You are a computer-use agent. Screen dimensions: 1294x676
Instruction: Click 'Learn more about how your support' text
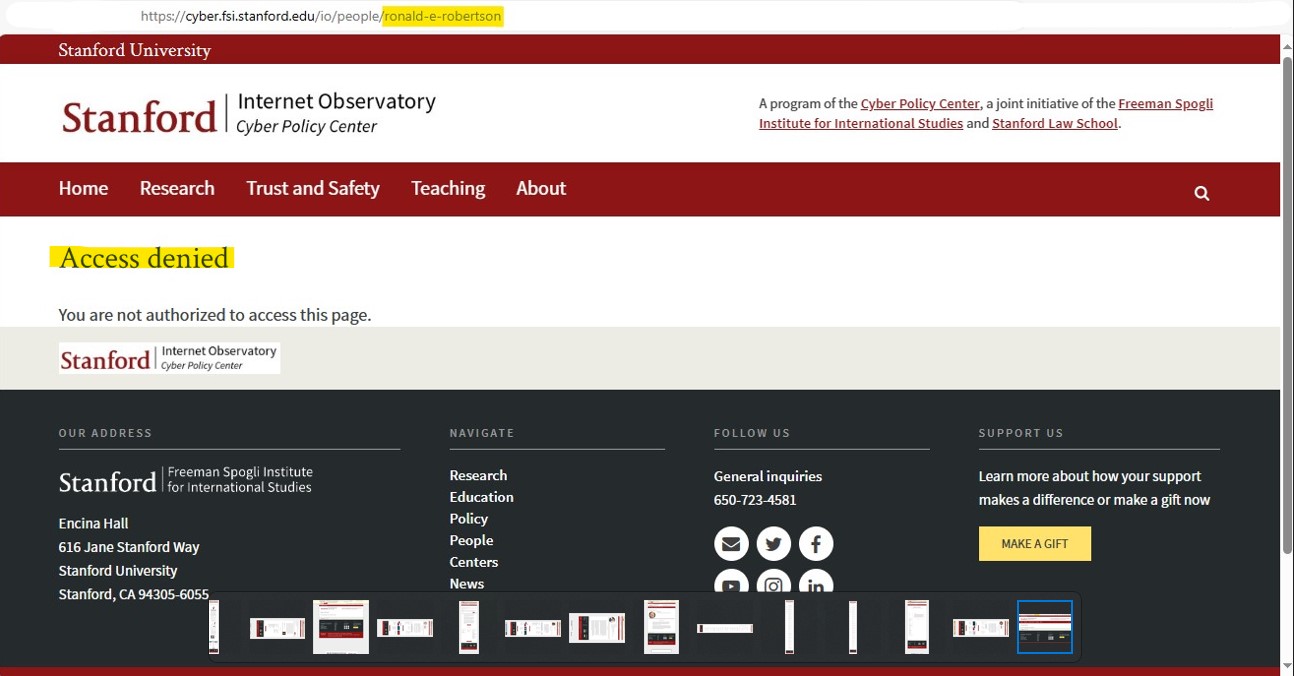coord(1090,476)
